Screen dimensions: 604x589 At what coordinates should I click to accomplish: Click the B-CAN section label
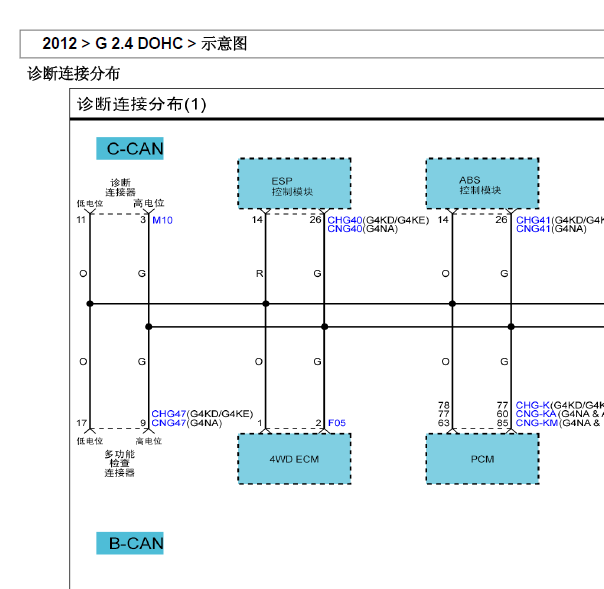coord(130,543)
